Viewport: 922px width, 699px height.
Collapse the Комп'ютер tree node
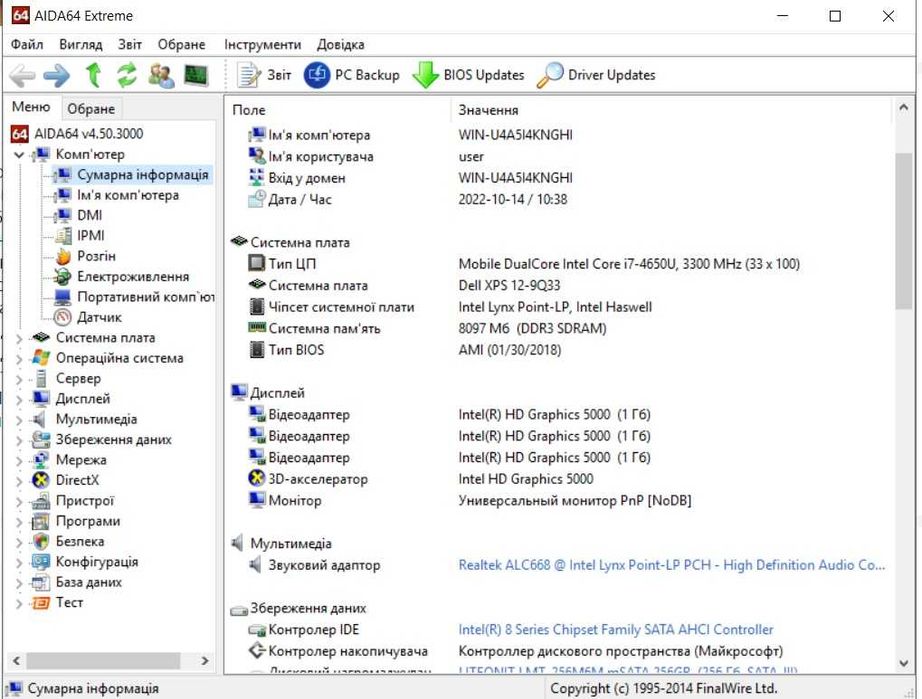tap(19, 155)
